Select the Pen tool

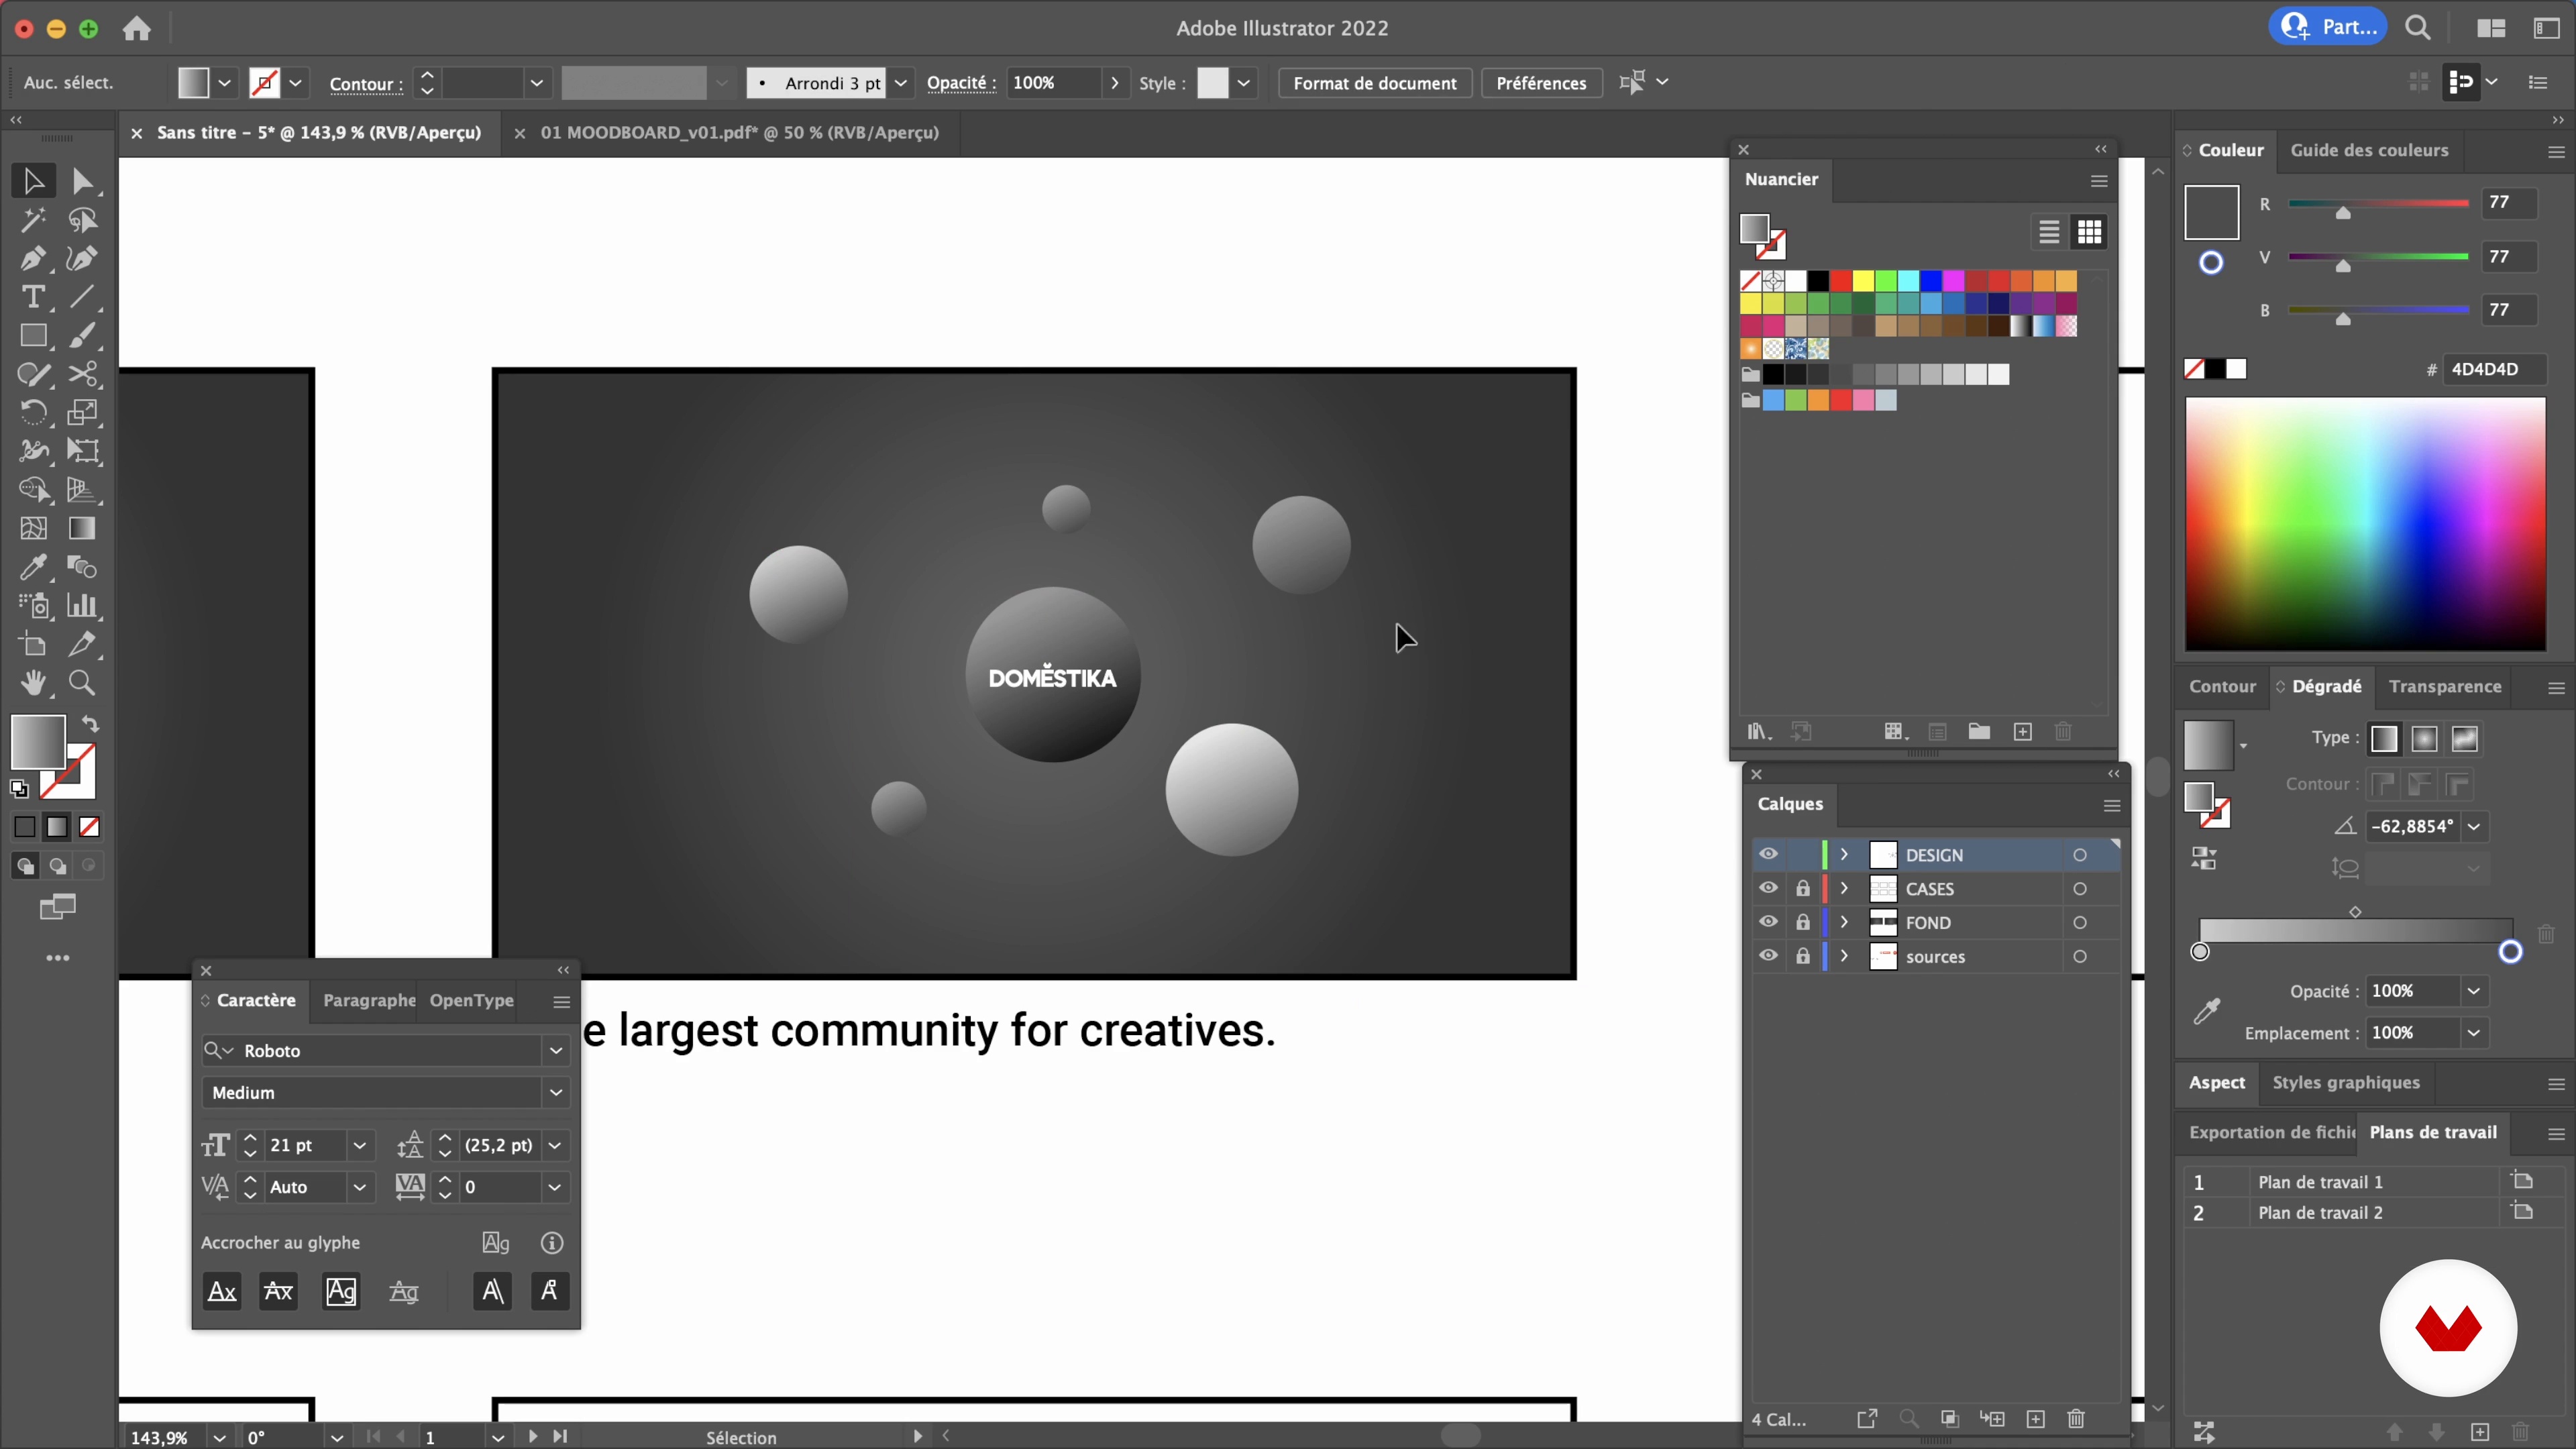33,258
